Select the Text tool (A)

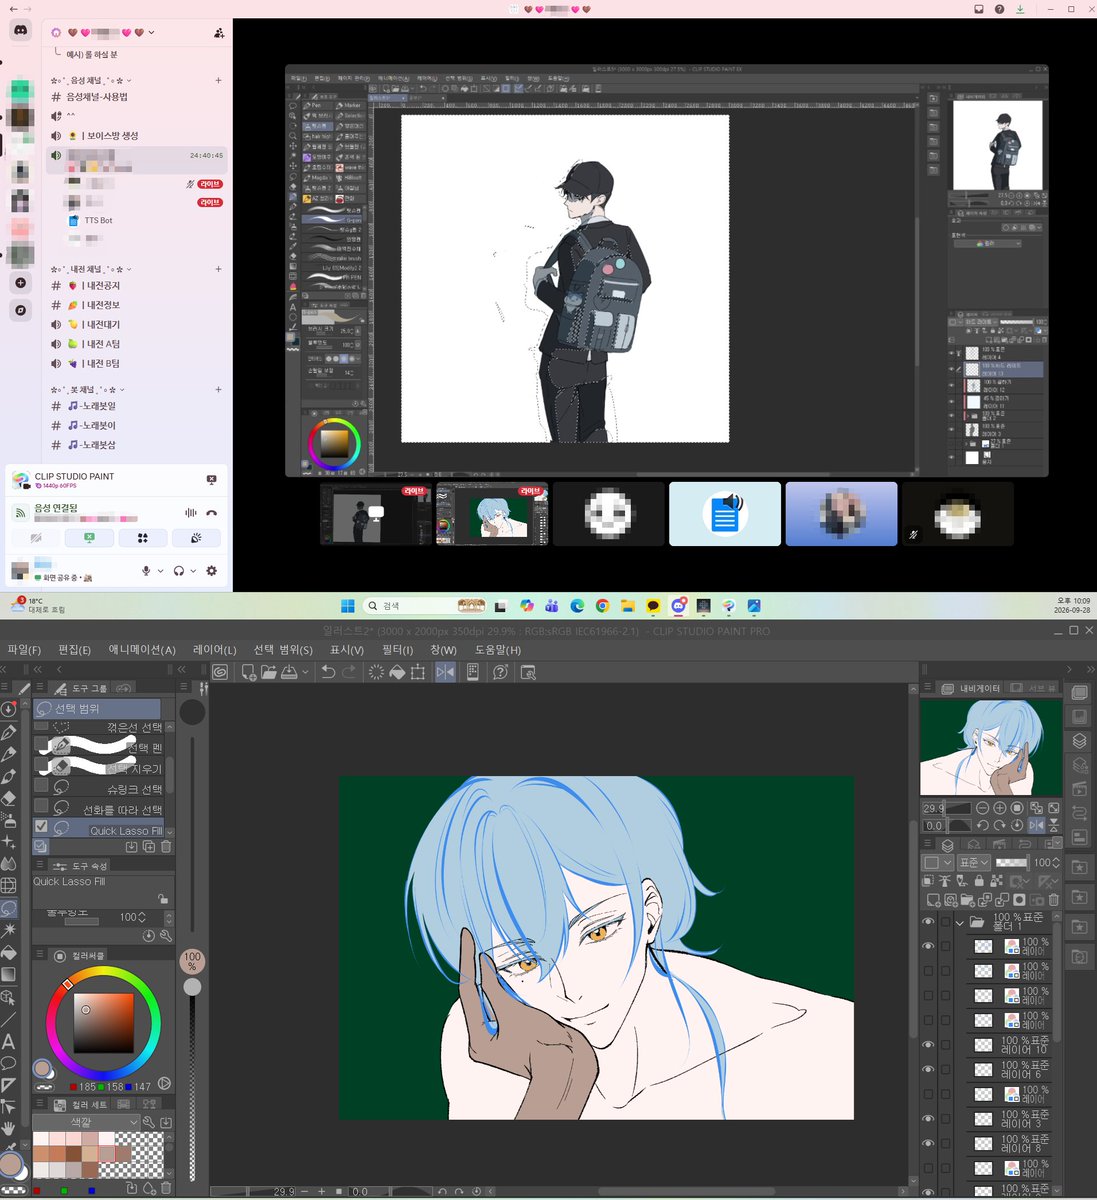pyautogui.click(x=9, y=1041)
